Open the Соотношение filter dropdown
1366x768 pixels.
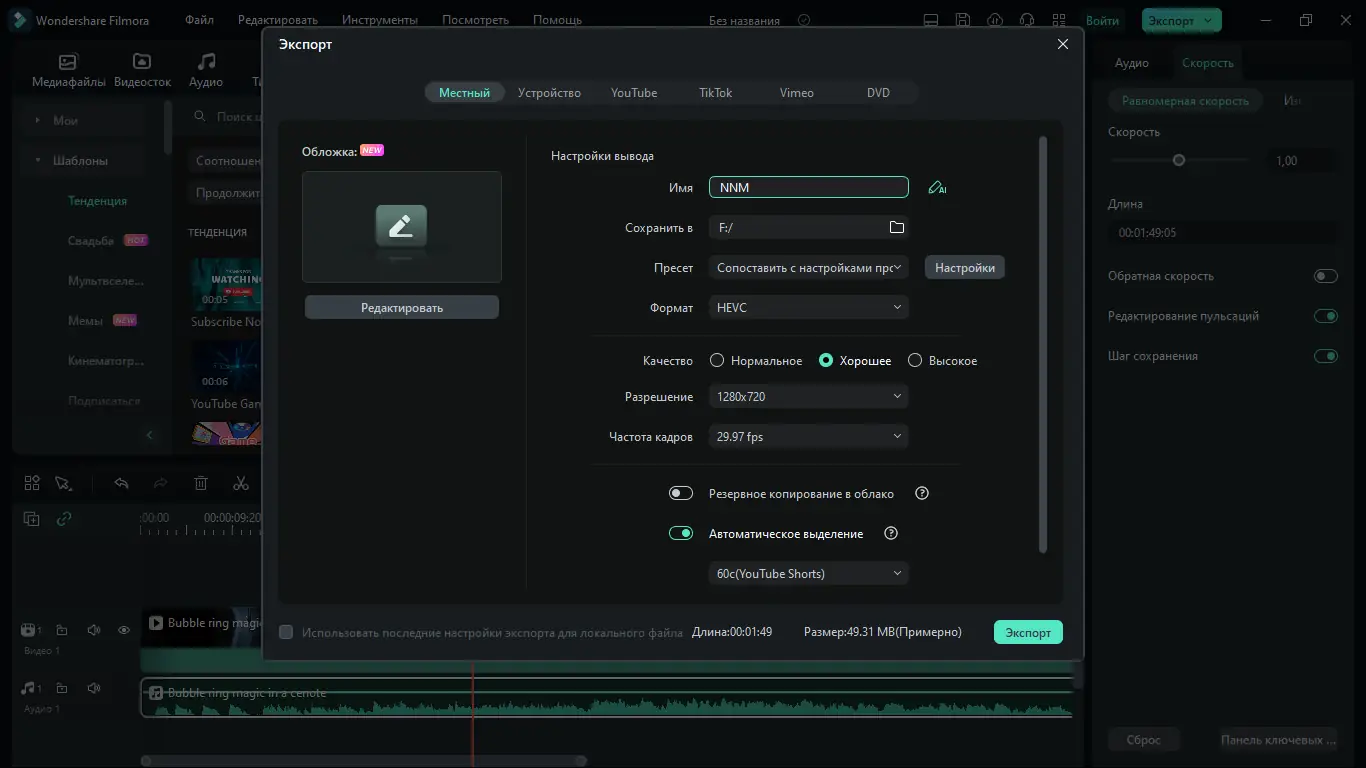pos(226,160)
